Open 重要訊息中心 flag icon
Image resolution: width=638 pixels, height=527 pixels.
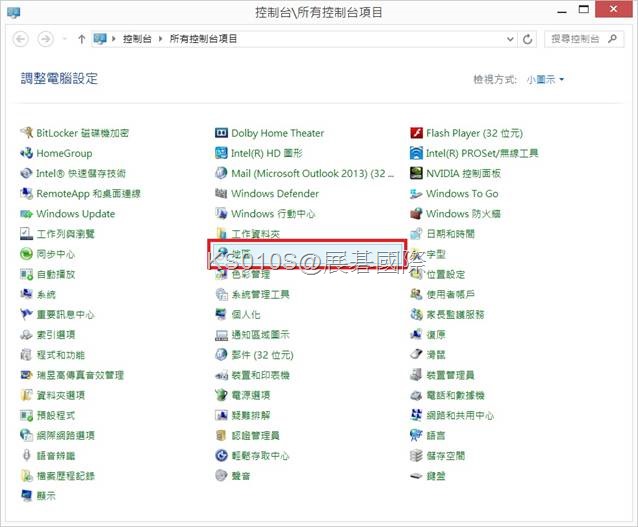(x=27, y=314)
